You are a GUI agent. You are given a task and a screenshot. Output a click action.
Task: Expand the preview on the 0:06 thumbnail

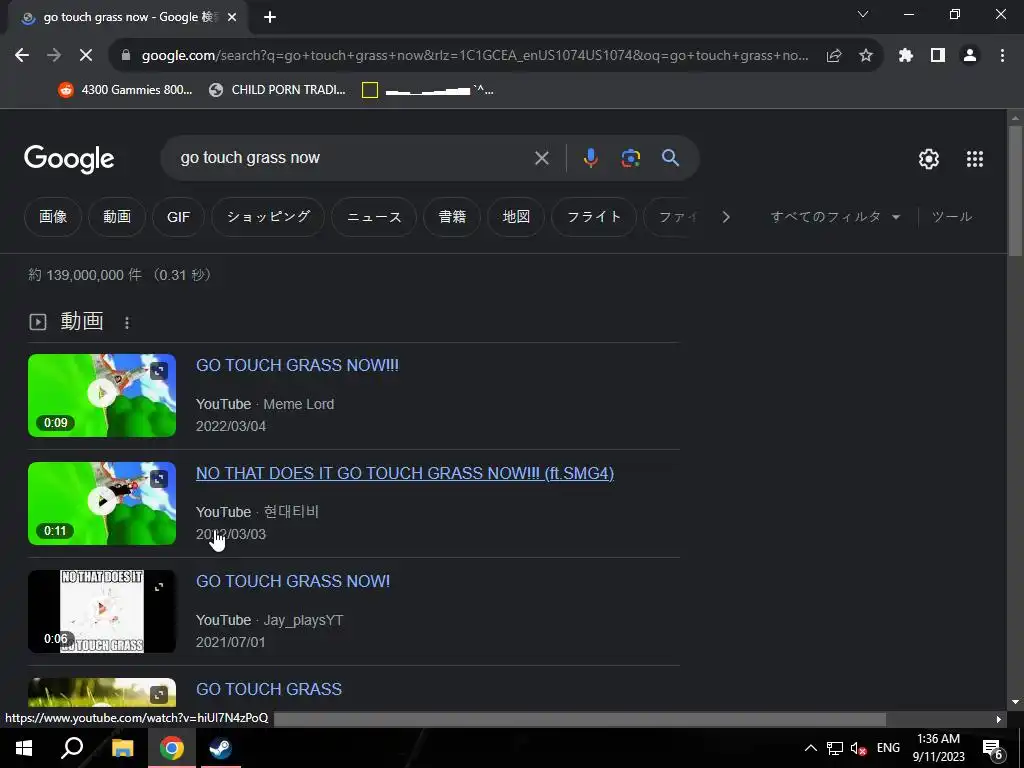(159, 587)
